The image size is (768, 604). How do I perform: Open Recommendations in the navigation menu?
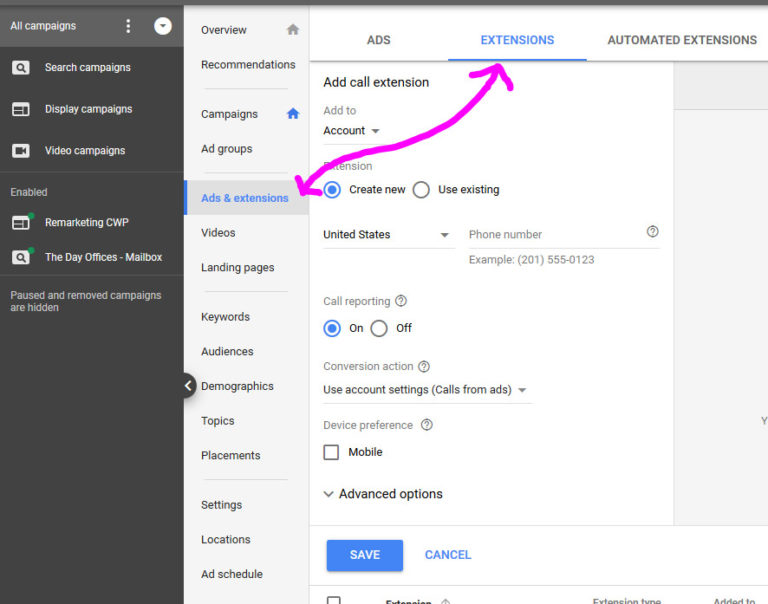[x=246, y=65]
